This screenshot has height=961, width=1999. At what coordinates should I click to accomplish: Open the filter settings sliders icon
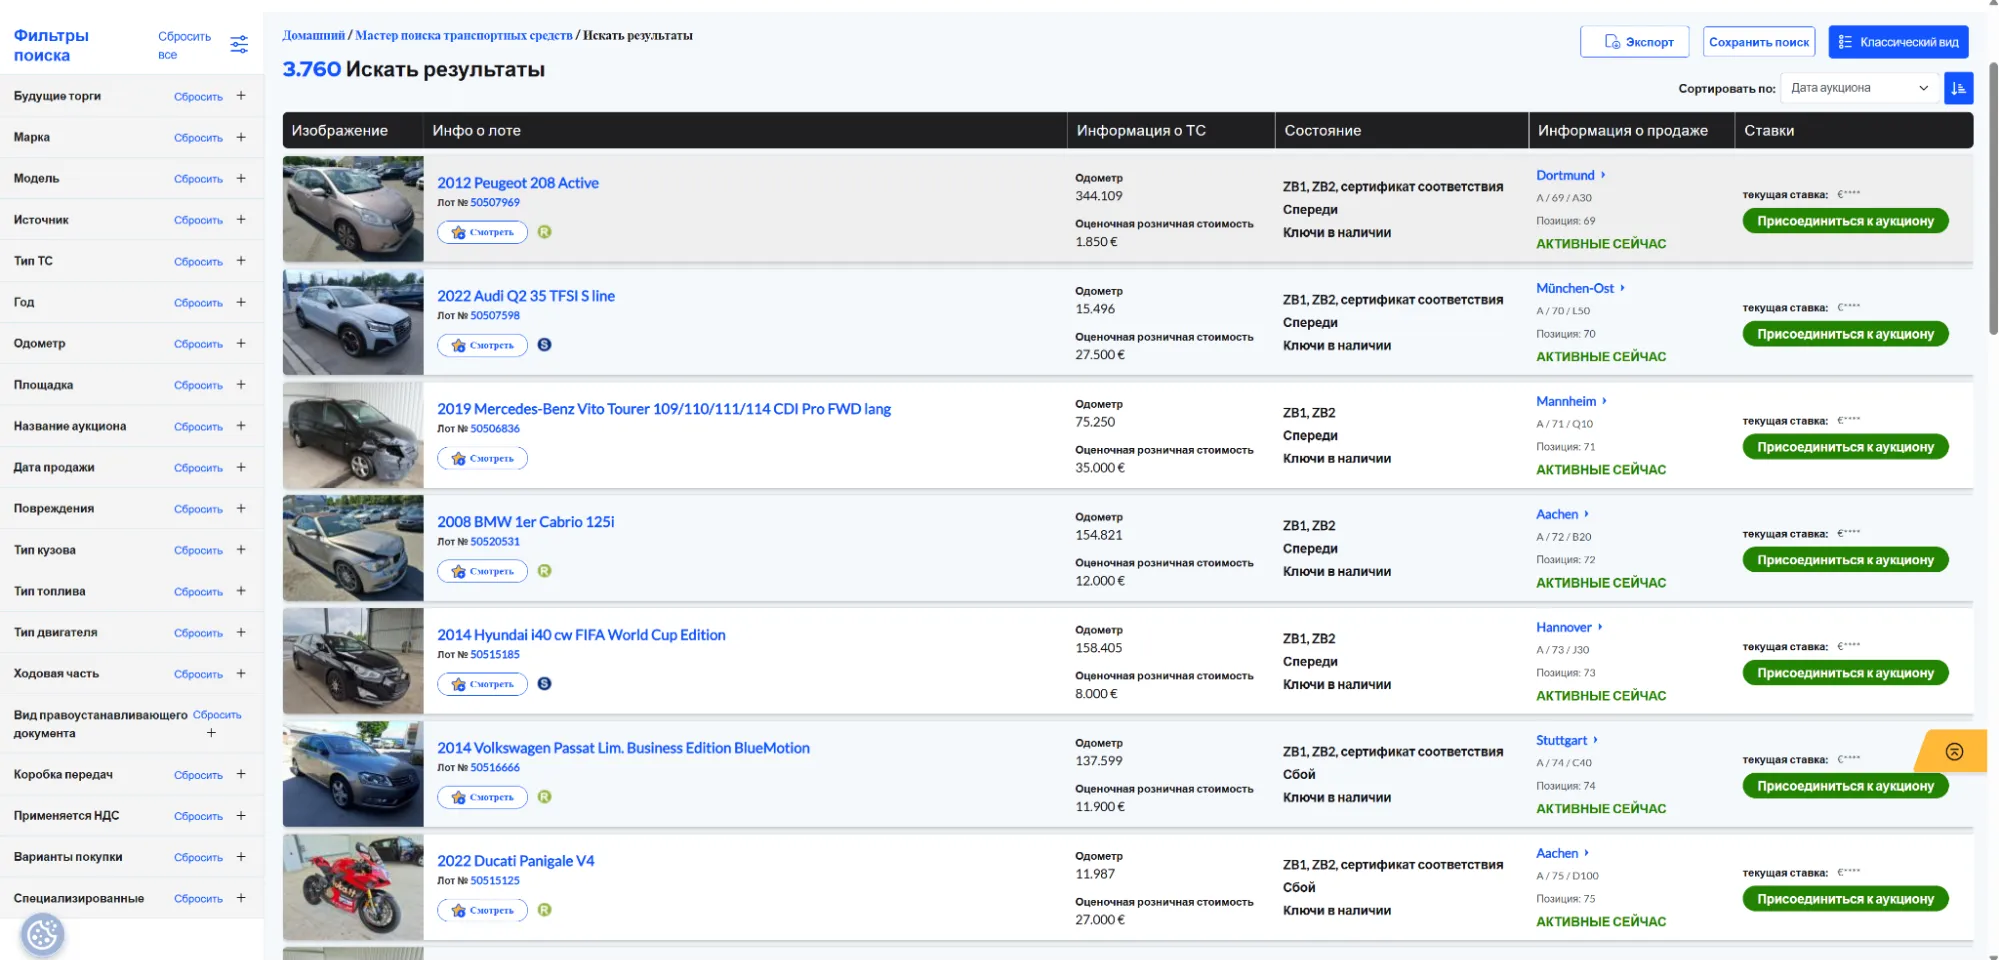coord(239,44)
